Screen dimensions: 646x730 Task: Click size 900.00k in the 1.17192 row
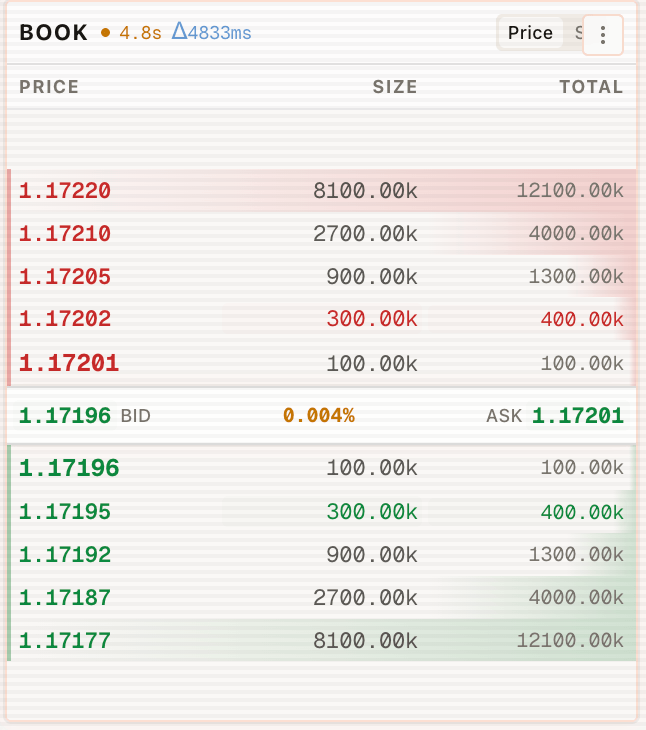point(372,555)
